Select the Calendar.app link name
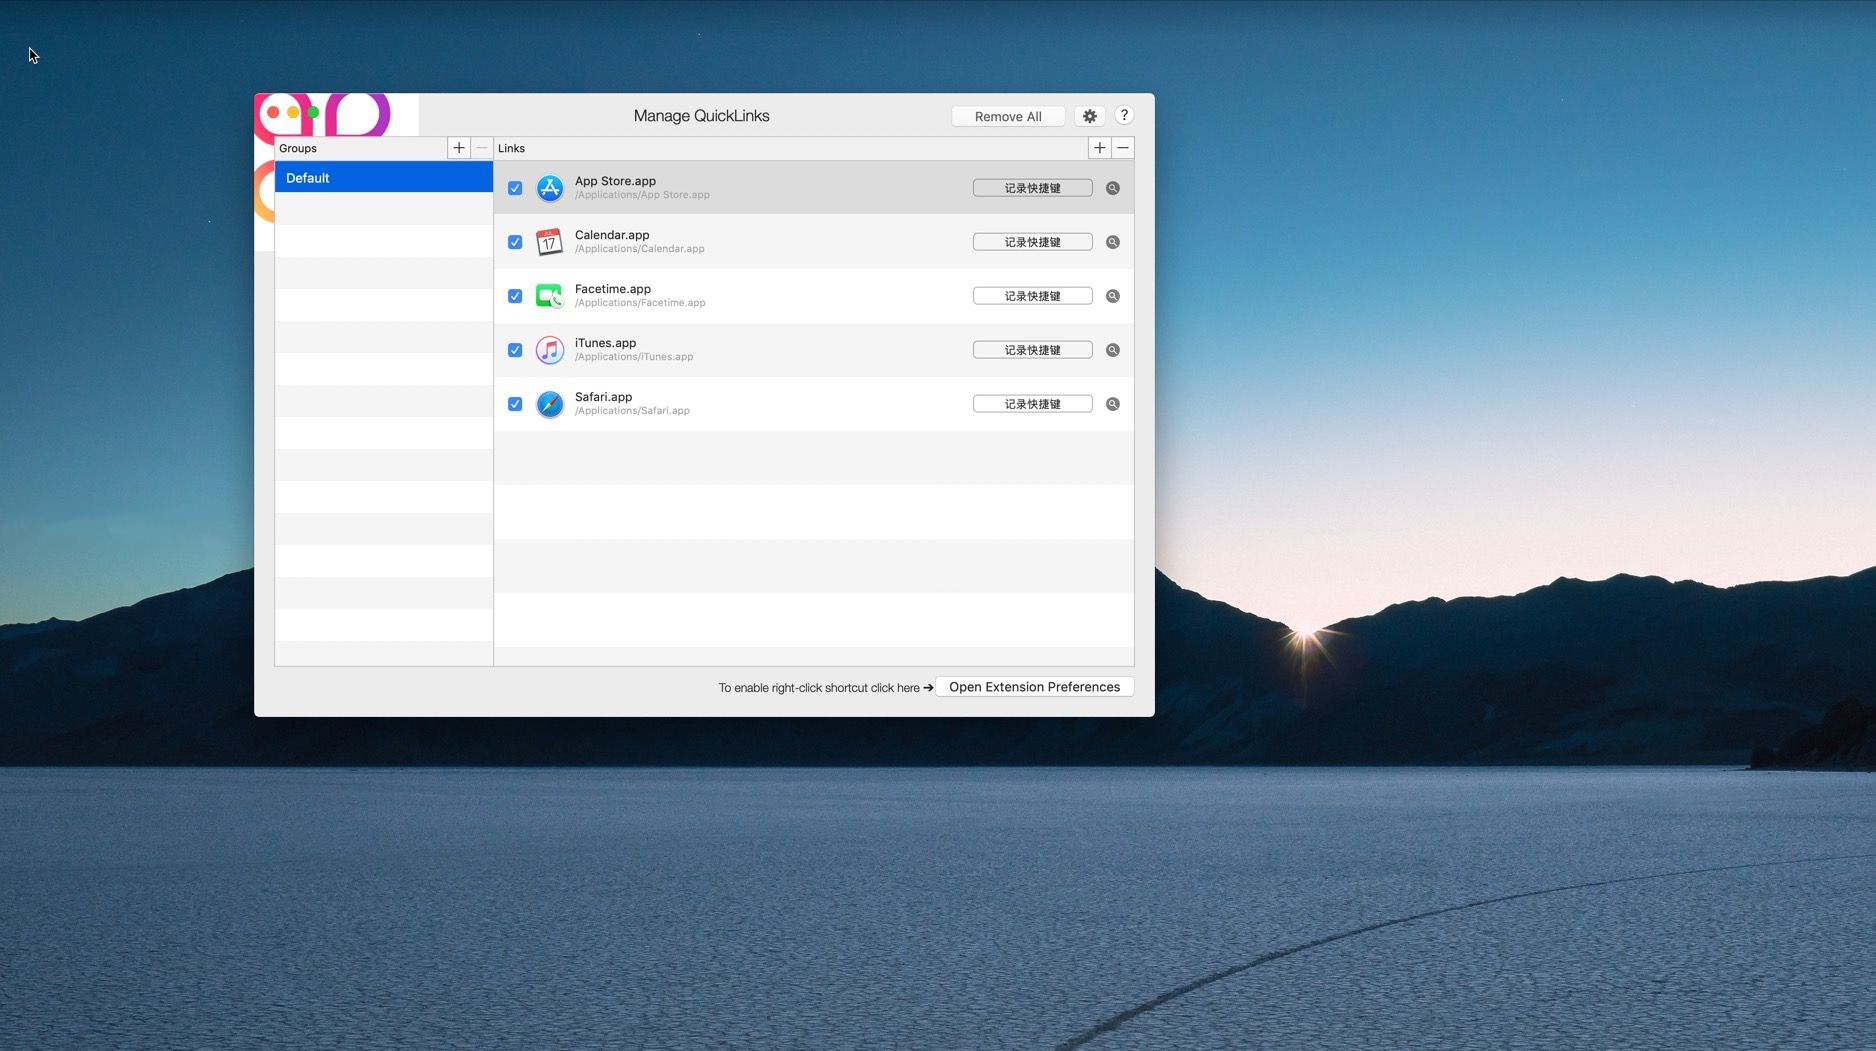Viewport: 1876px width, 1051px height. click(x=612, y=235)
